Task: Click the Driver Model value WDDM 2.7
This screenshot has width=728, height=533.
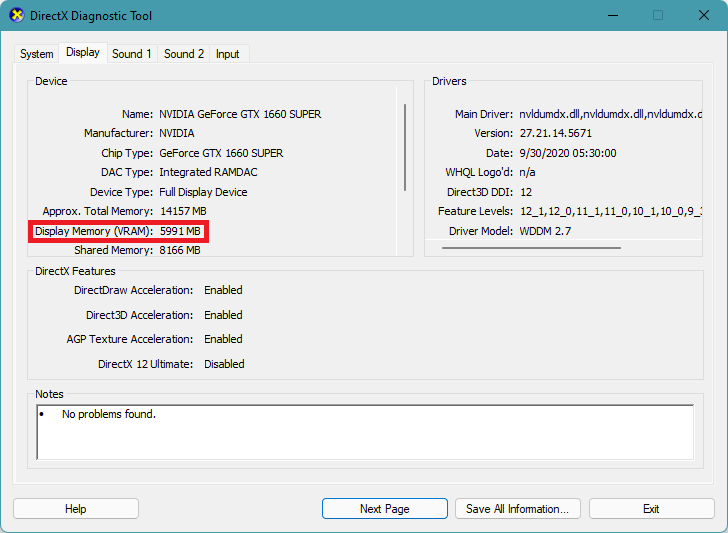Action: tap(545, 231)
